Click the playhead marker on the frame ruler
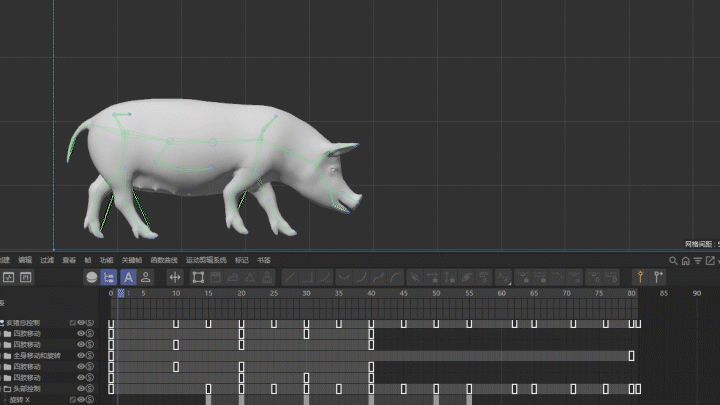This screenshot has height=405, width=720. [x=121, y=293]
